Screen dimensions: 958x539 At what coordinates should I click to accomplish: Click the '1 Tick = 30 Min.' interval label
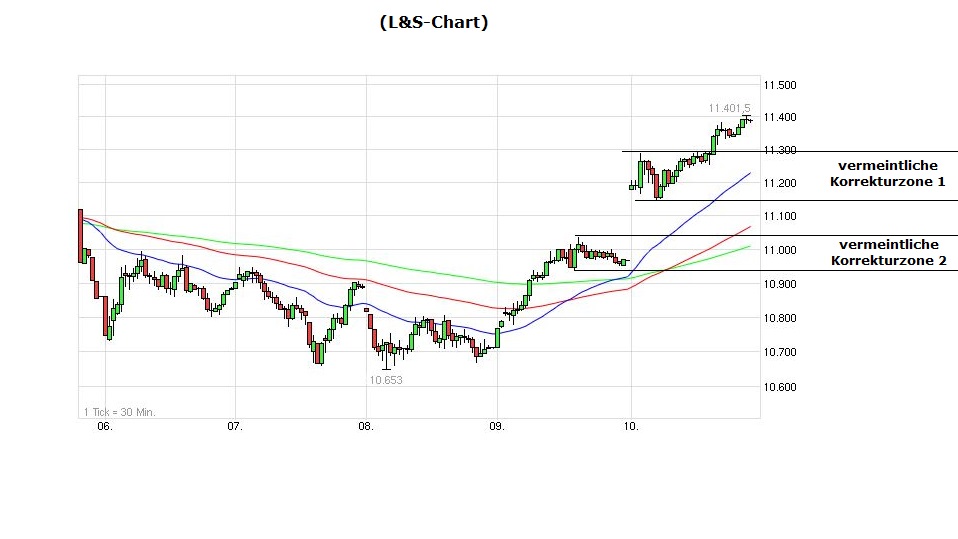[x=119, y=411]
